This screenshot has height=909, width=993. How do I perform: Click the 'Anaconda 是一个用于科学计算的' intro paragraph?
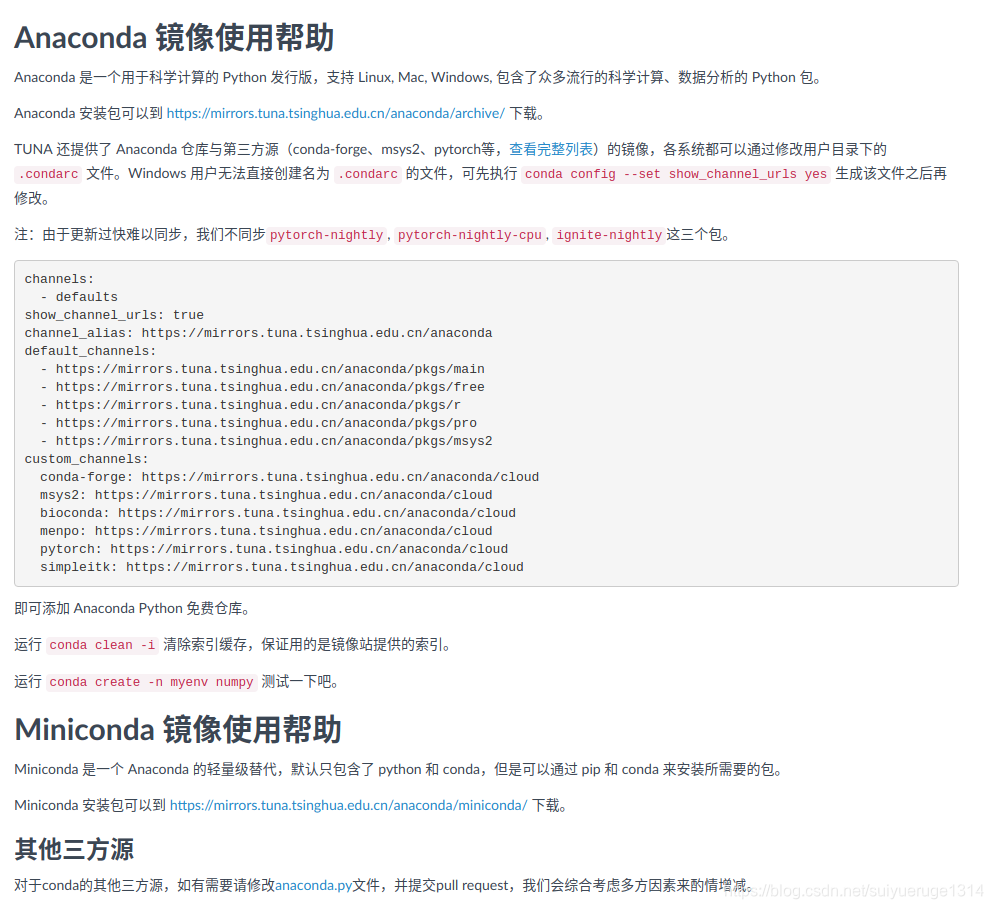[x=419, y=78]
